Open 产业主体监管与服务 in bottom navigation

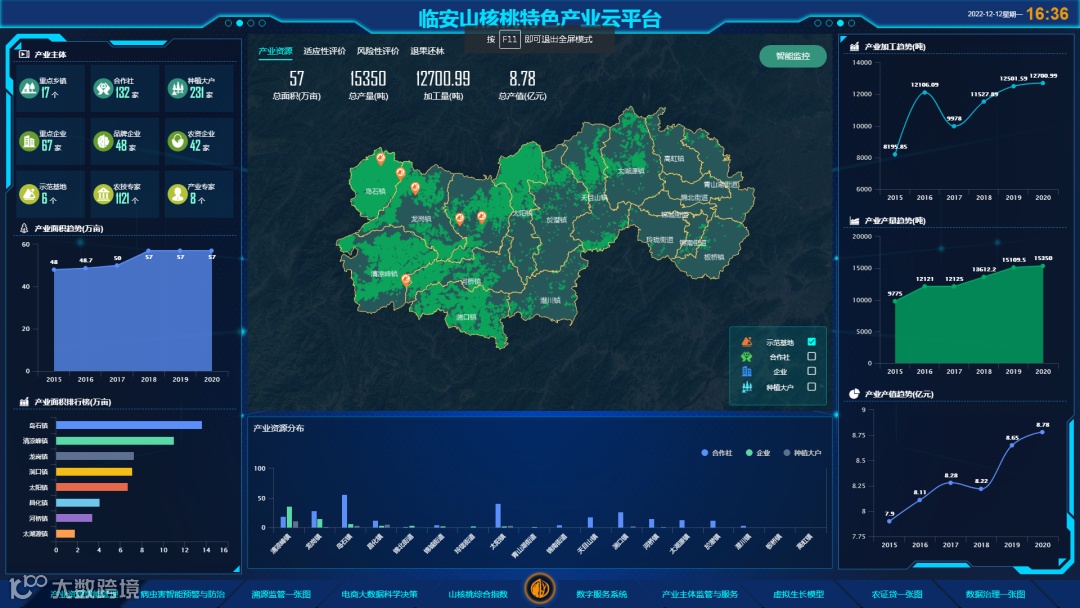point(700,594)
